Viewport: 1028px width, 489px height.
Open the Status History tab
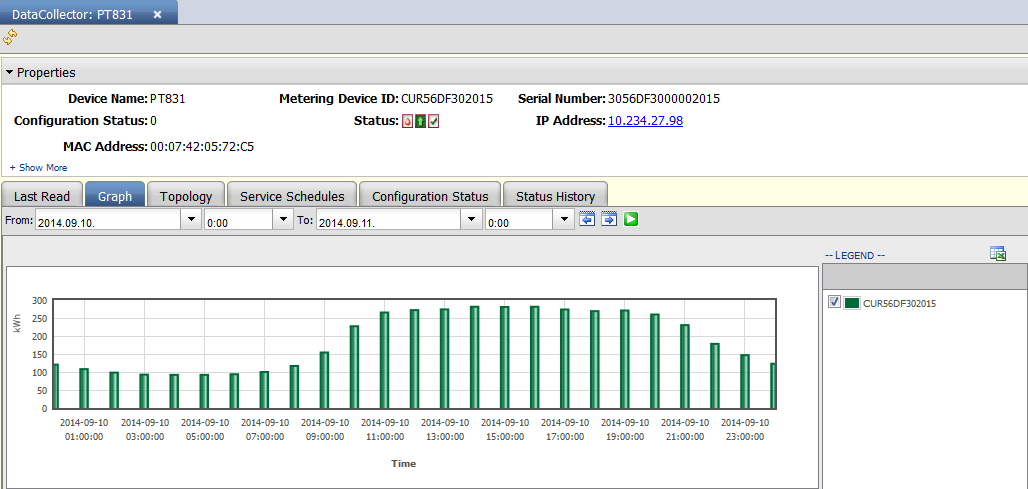555,196
